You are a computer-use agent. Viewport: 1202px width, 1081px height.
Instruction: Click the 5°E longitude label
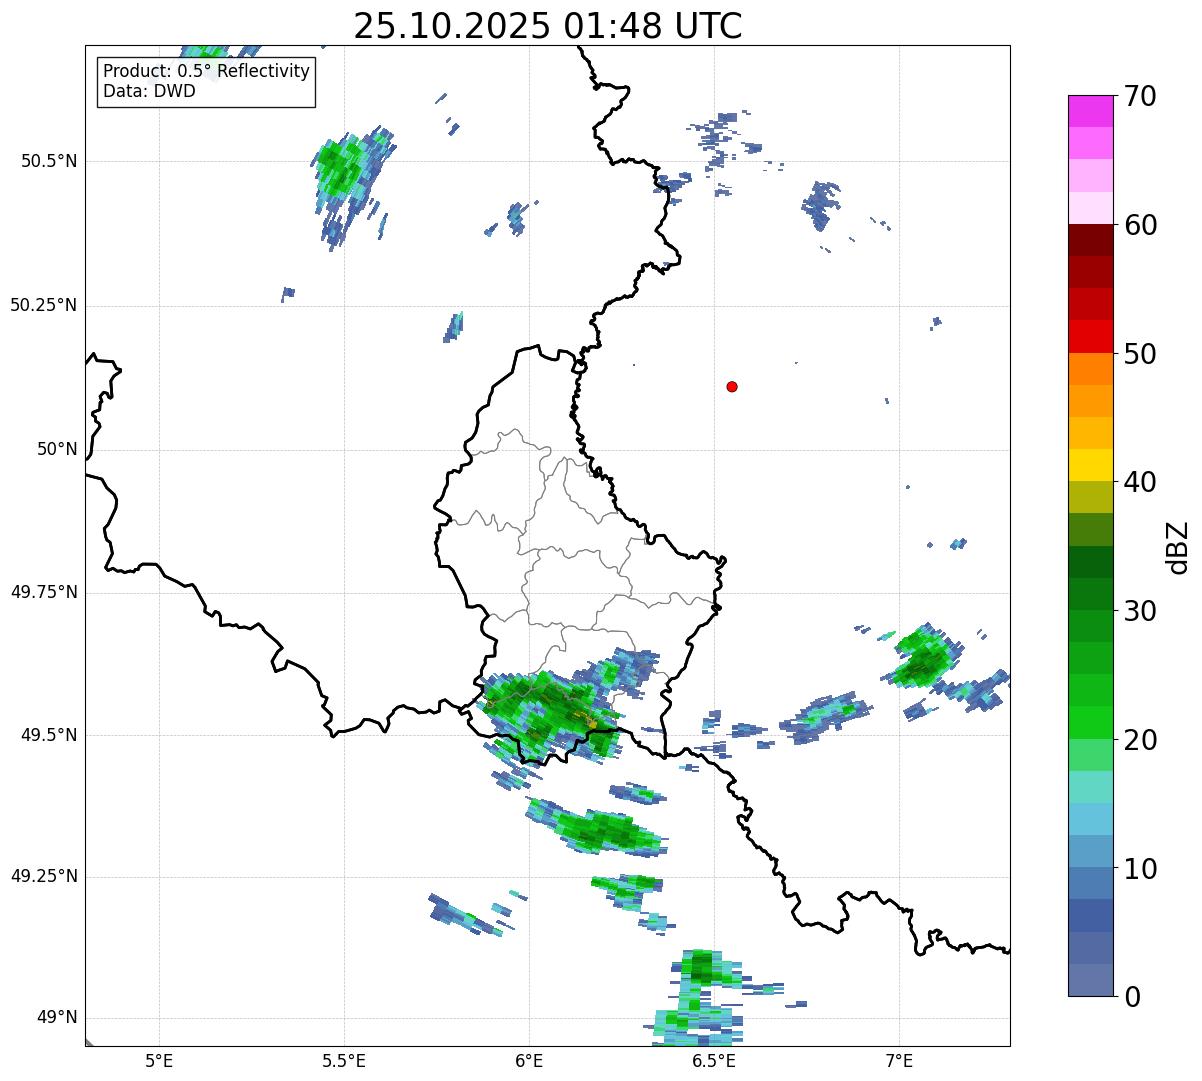coord(159,1060)
